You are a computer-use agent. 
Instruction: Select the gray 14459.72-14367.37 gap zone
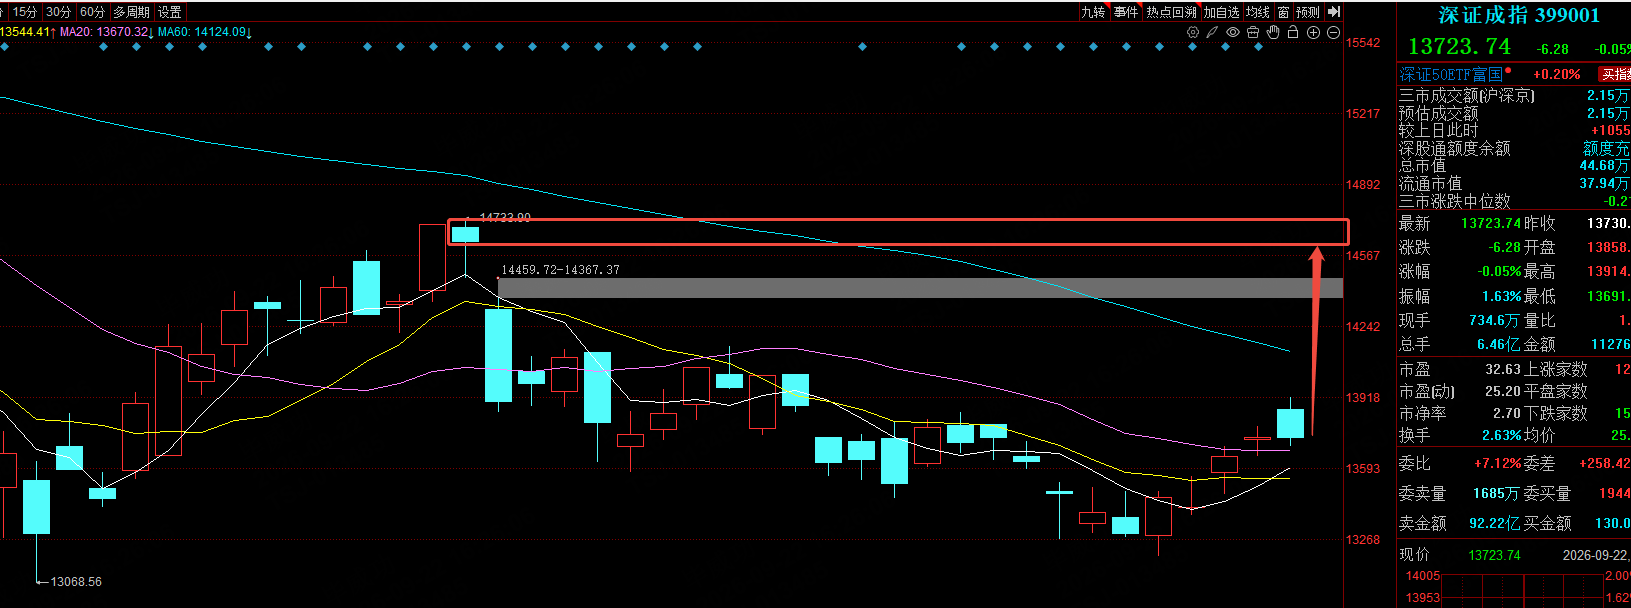920,288
